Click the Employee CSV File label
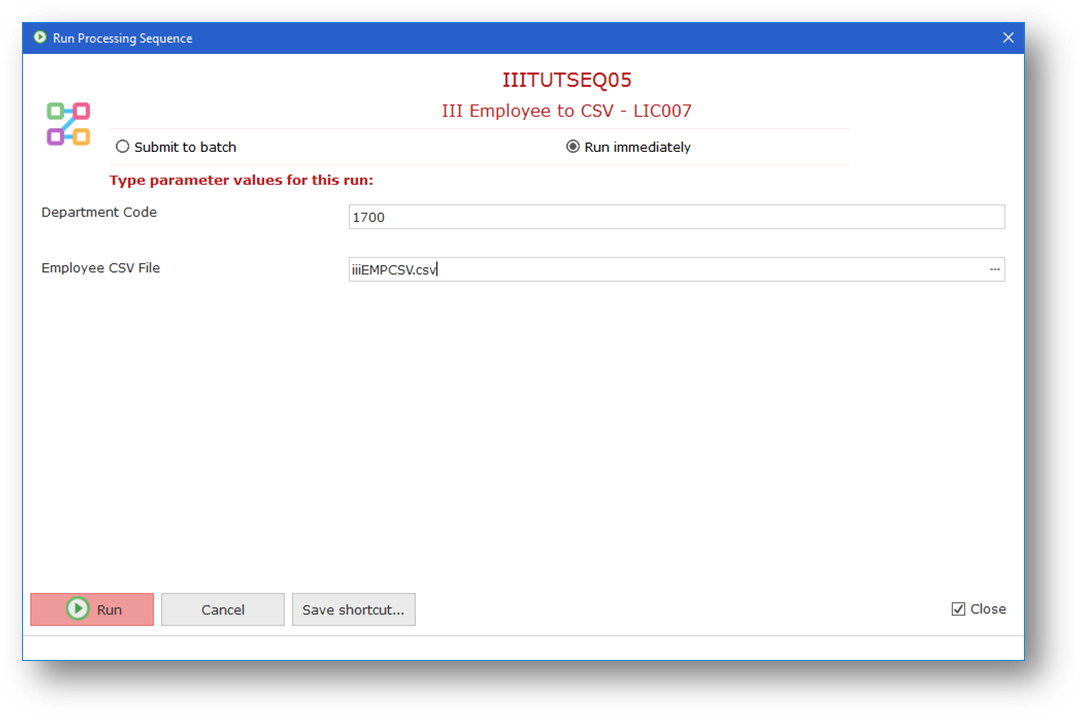 [101, 268]
